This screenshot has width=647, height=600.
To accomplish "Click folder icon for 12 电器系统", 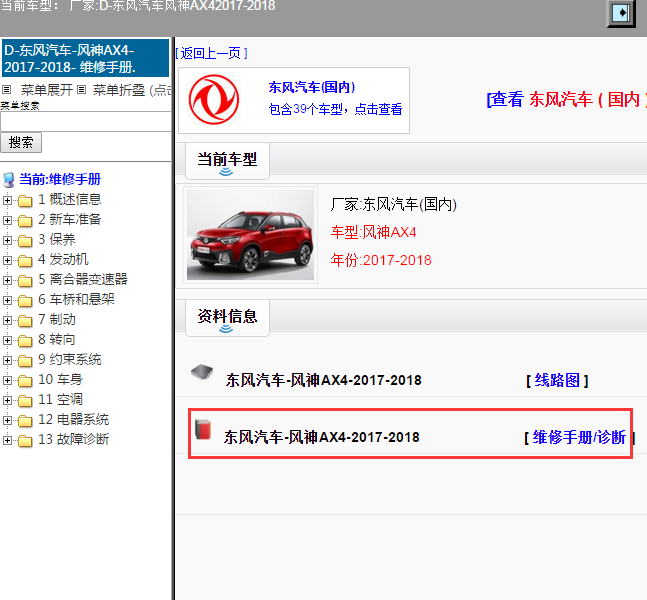I will [25, 421].
